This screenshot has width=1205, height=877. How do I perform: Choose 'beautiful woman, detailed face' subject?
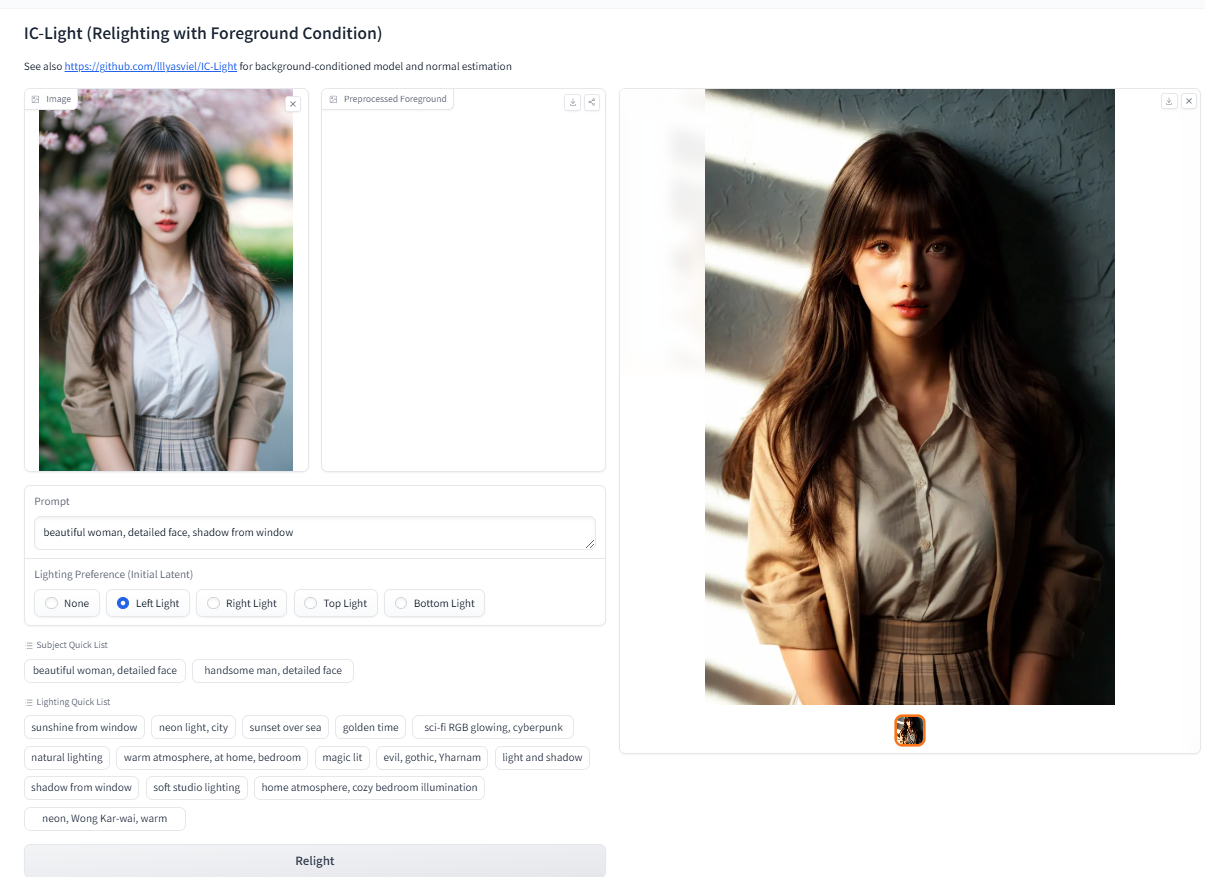pyautogui.click(x=105, y=670)
